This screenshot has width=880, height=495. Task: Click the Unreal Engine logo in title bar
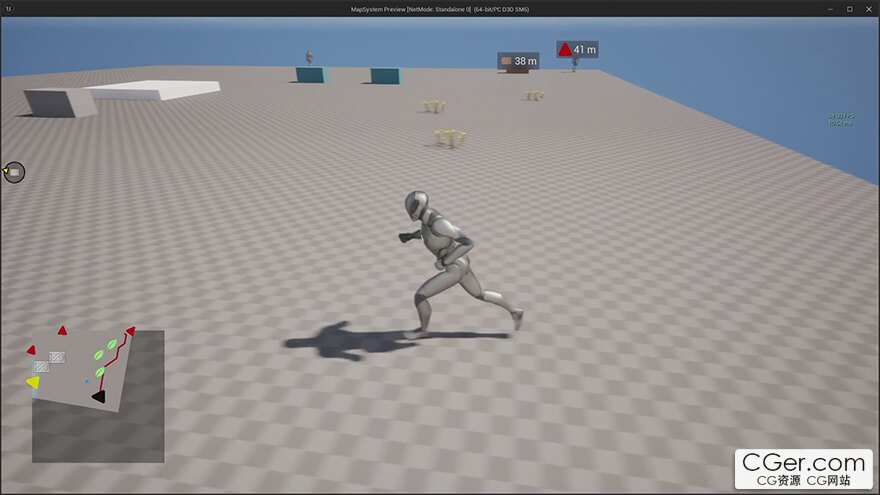(x=8, y=8)
